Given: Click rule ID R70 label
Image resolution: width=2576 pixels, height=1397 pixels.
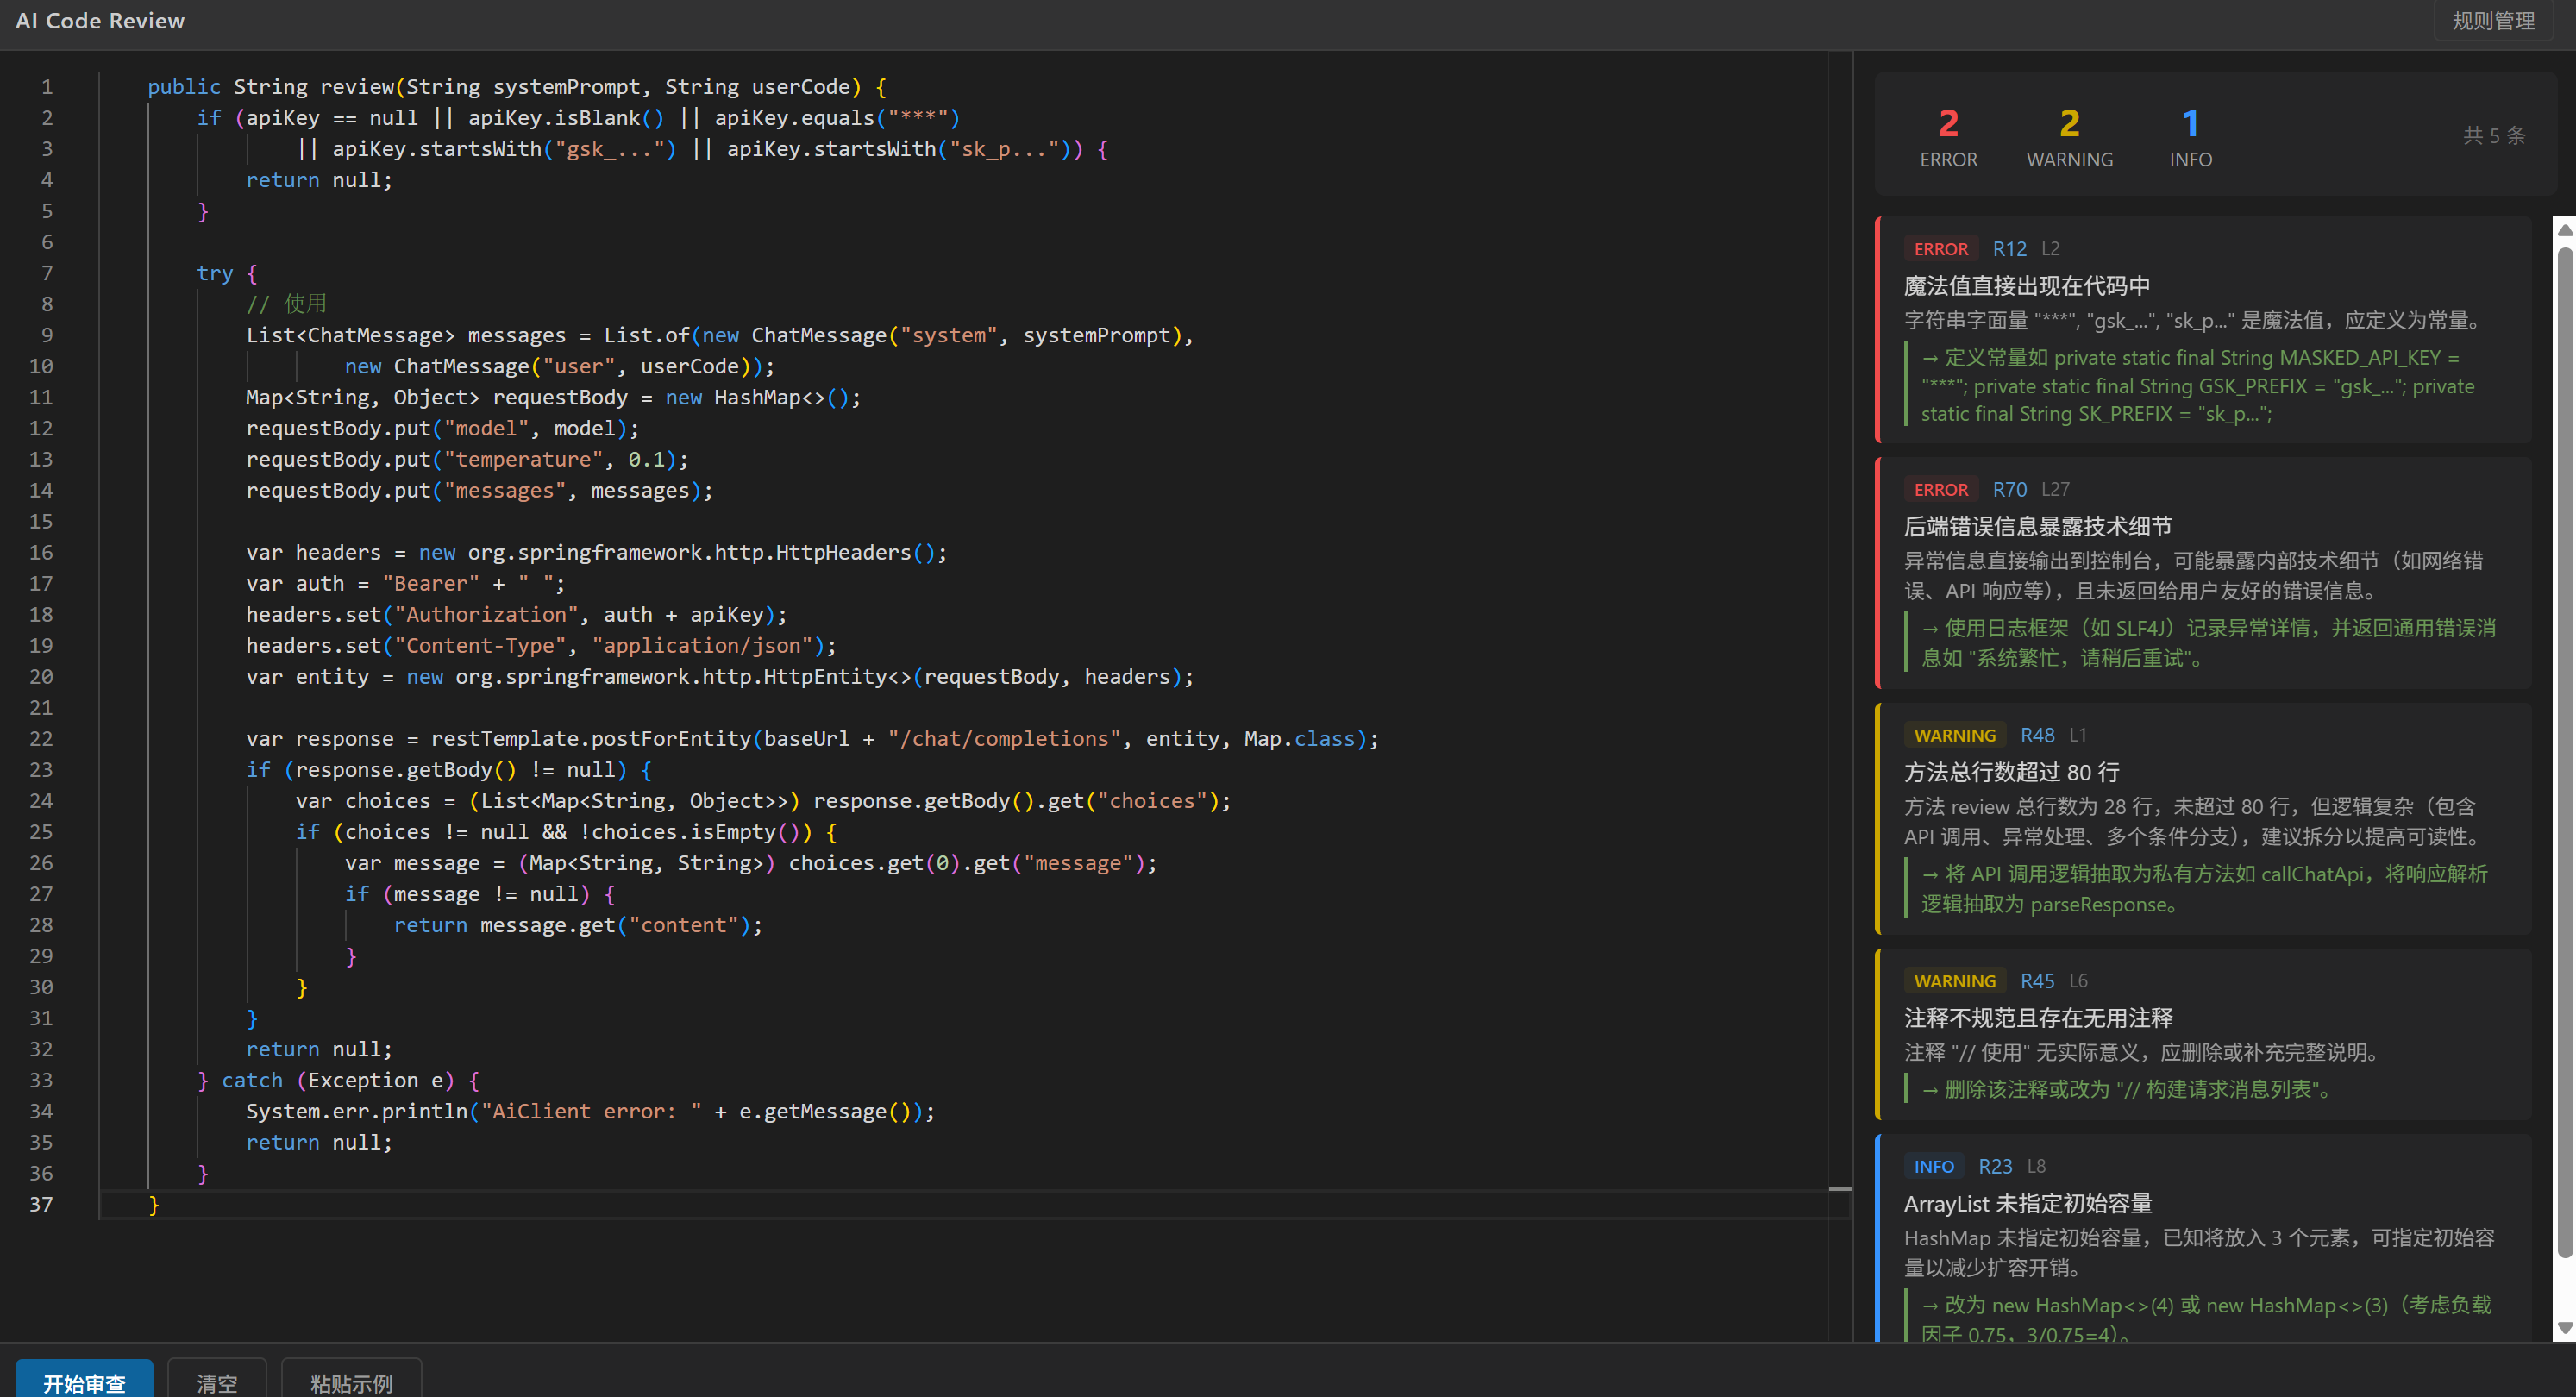Looking at the screenshot, I should (x=2009, y=490).
